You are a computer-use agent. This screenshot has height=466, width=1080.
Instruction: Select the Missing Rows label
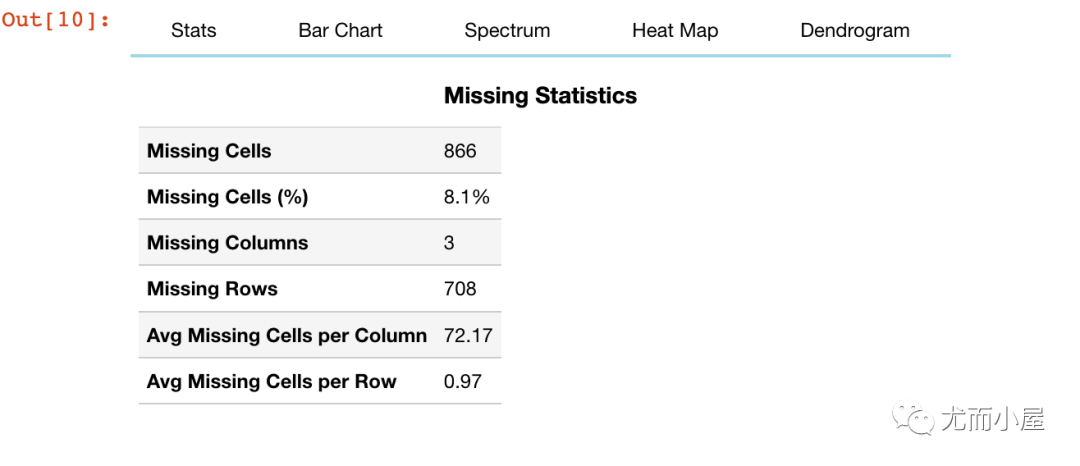click(x=212, y=288)
